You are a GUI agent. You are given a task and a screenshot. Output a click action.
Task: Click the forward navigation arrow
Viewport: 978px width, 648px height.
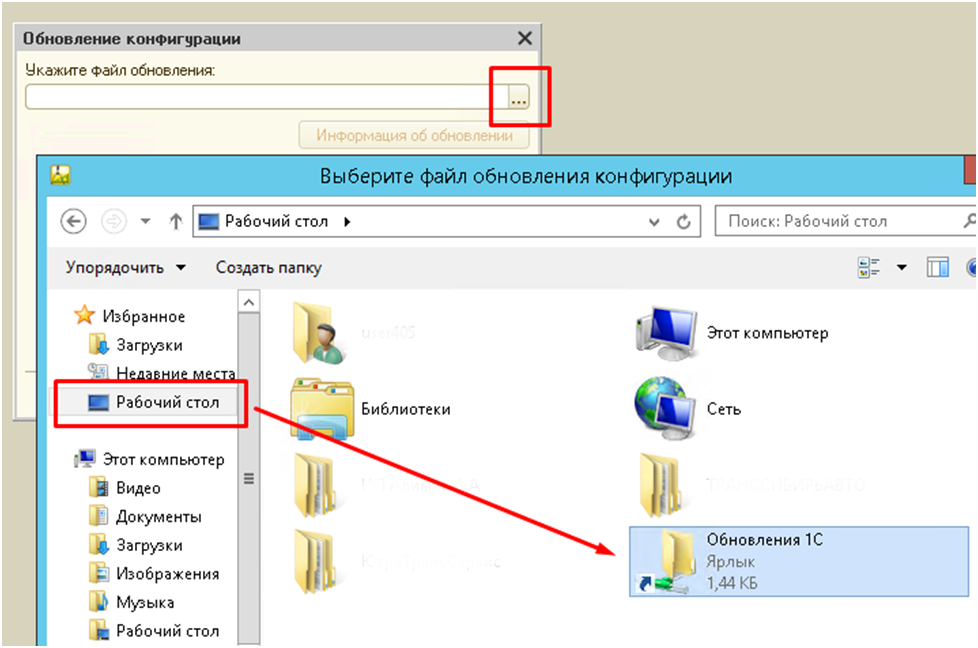click(x=114, y=221)
